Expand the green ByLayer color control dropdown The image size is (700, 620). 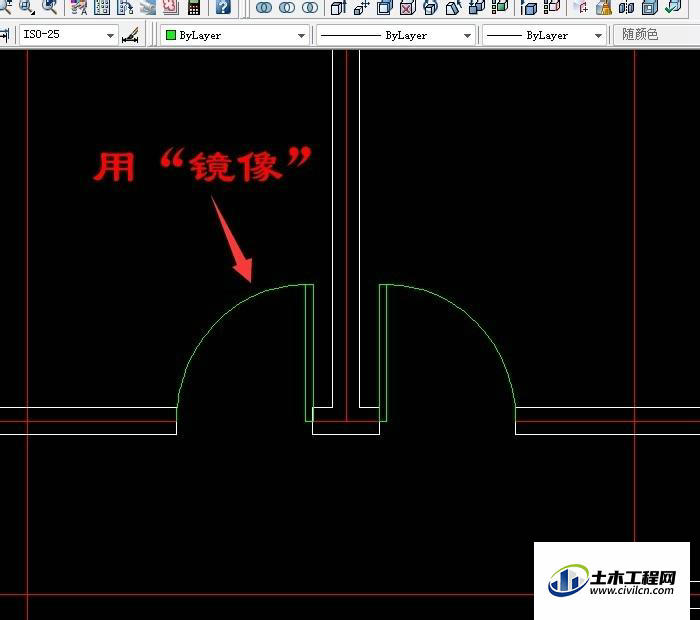301,35
